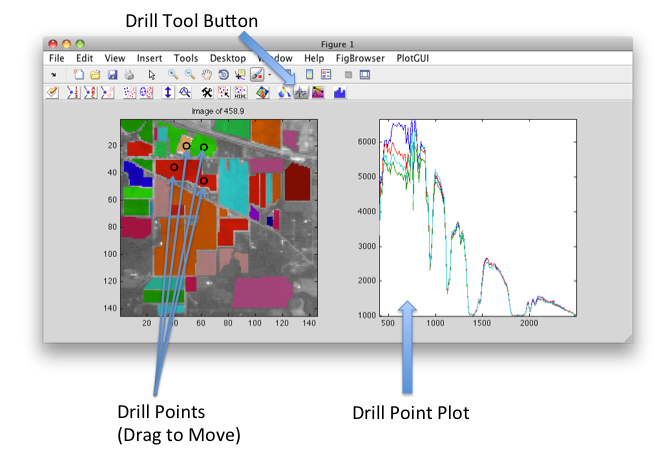This screenshot has width=670, height=456.
Task: Click the lowest drill point circle on image
Action: pyautogui.click(x=203, y=180)
